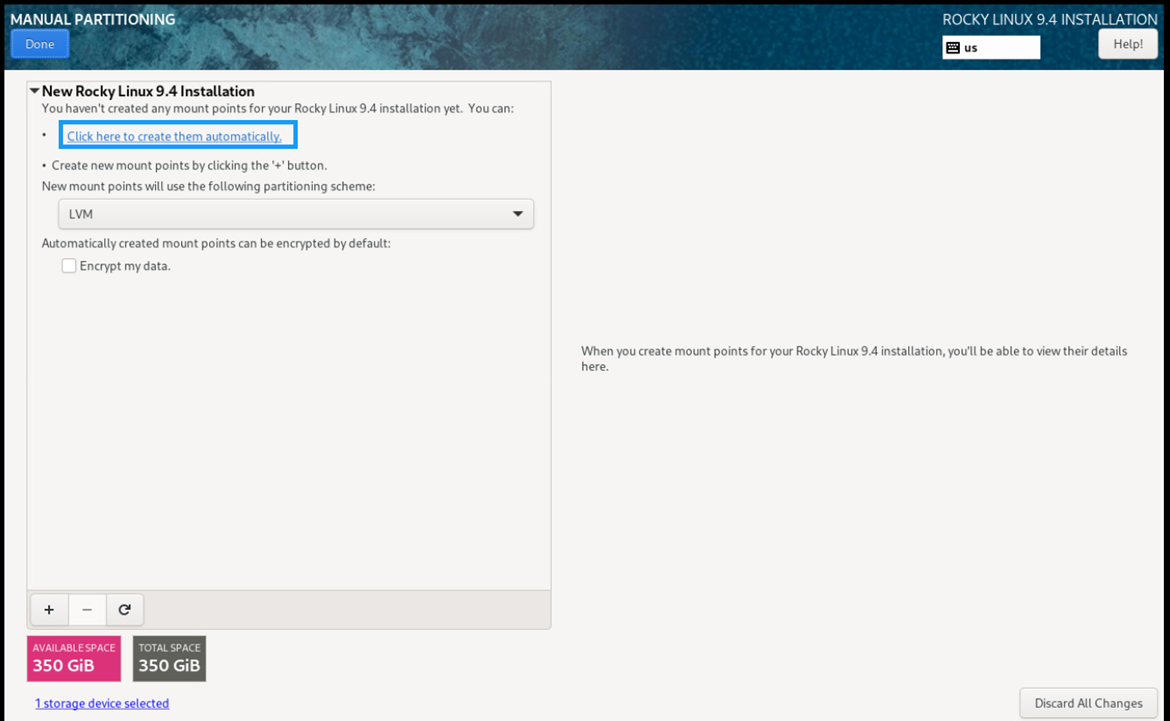
Task: Collapse the New Rocky Linux 9.4 Installation section
Action: point(34,91)
